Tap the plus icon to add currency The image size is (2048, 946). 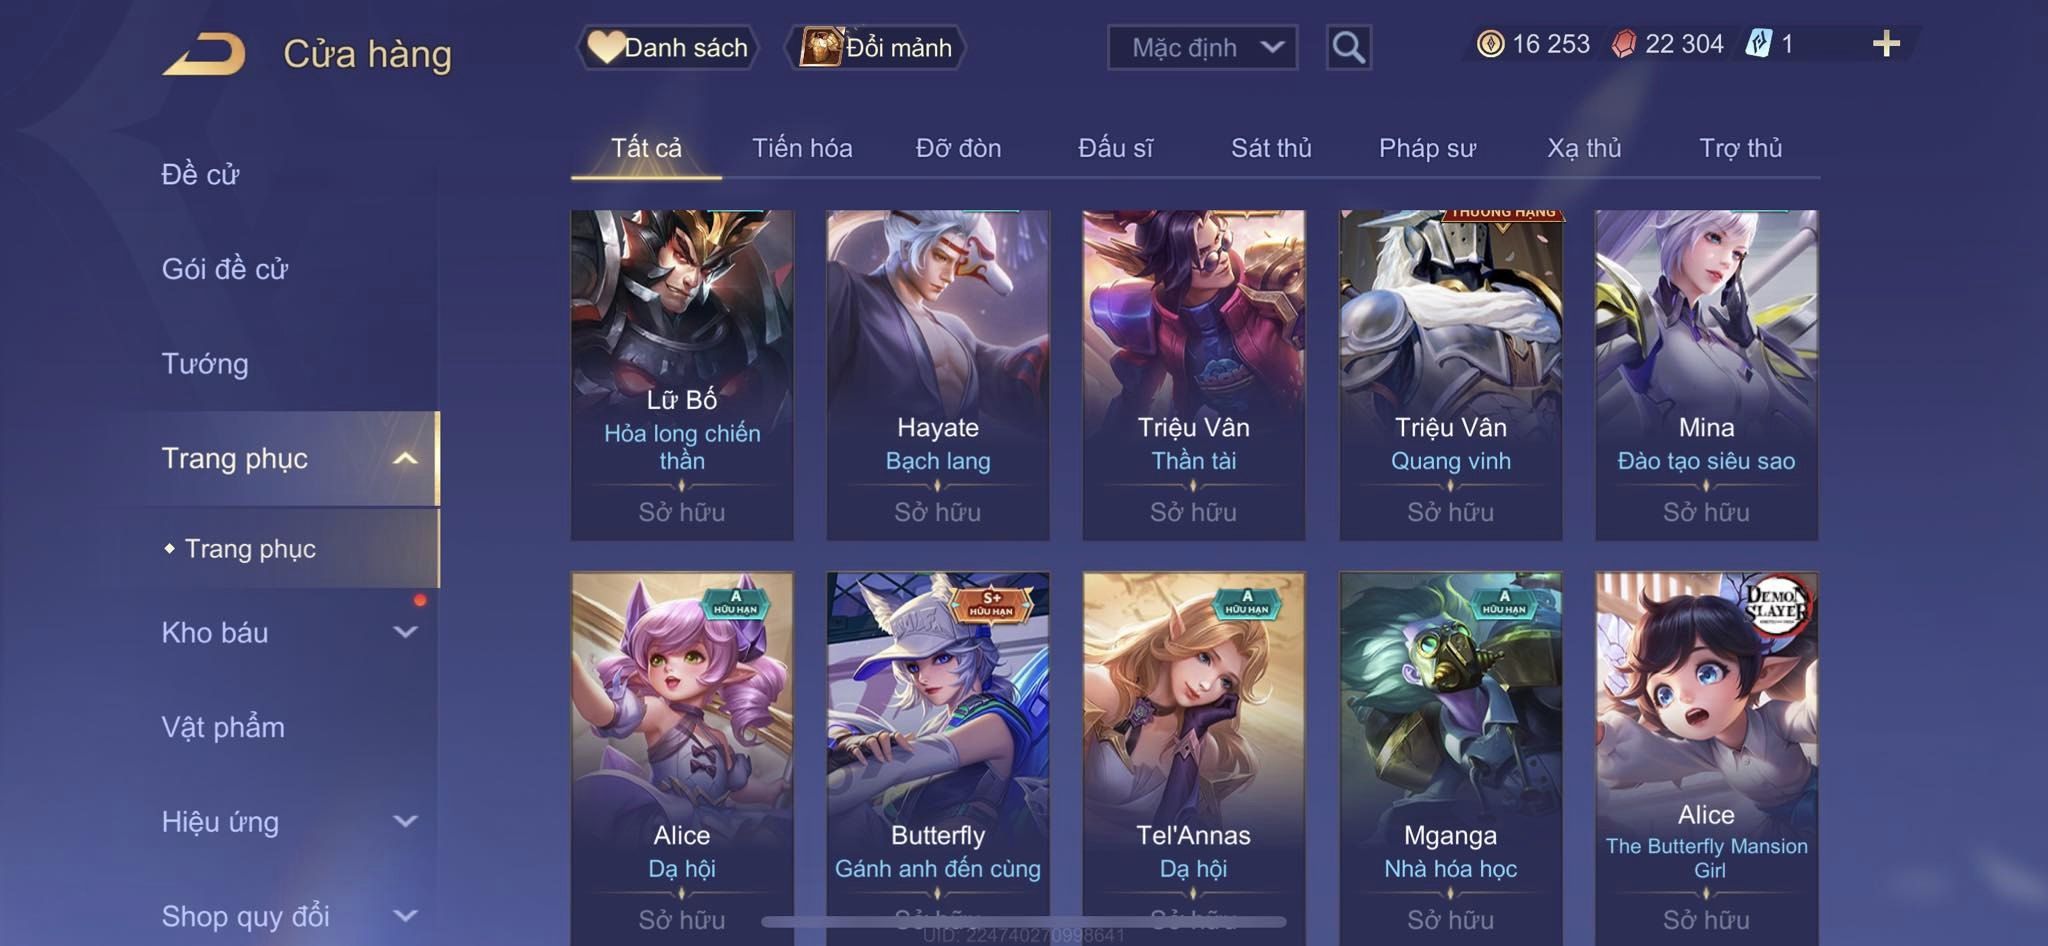(1886, 44)
